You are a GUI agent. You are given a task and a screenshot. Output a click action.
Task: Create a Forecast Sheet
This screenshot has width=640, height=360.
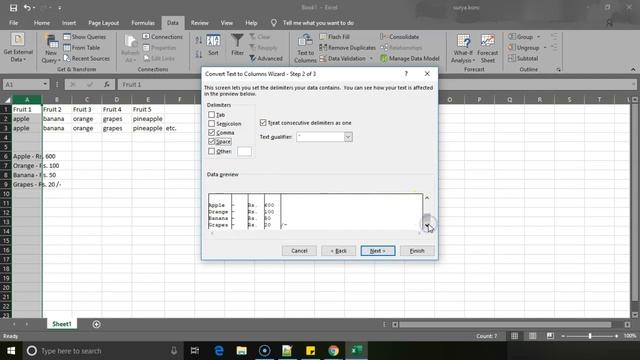coord(487,49)
